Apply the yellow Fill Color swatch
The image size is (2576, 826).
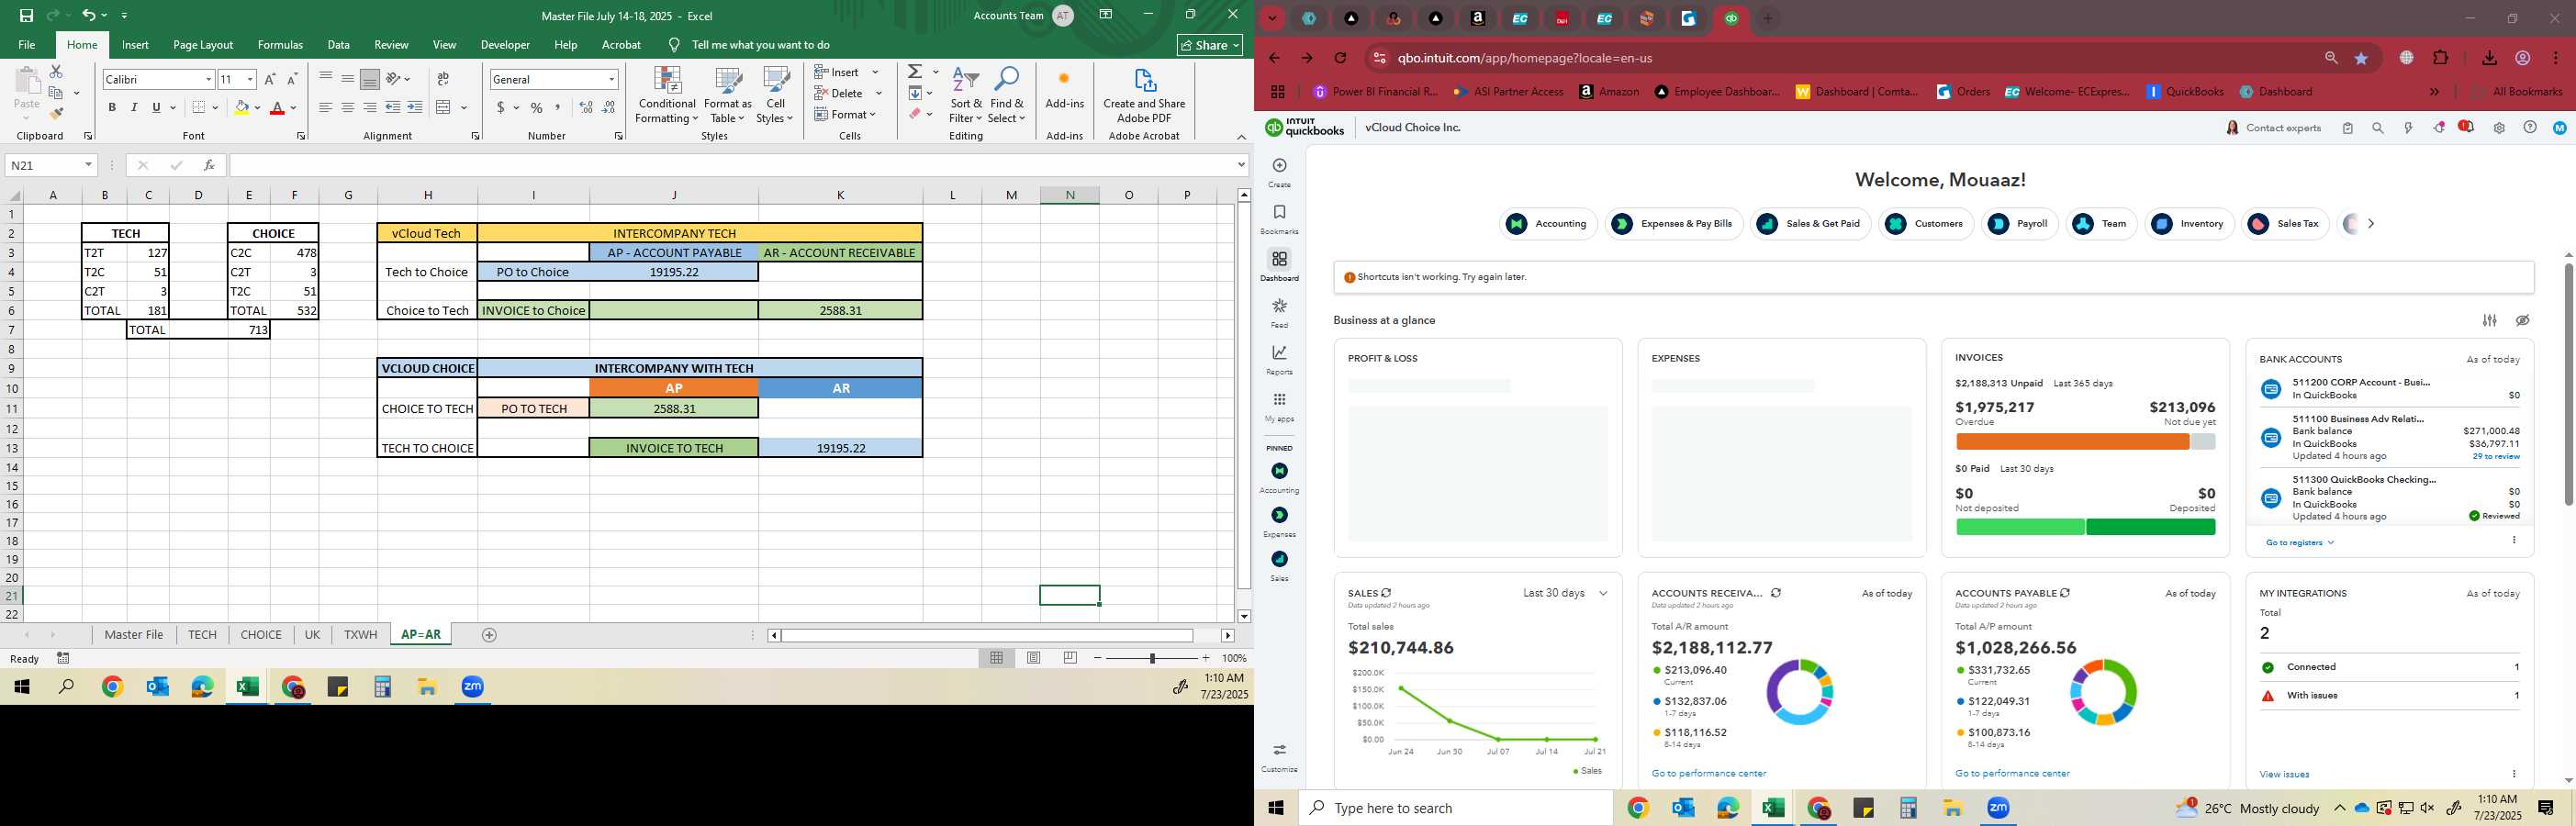(x=241, y=107)
